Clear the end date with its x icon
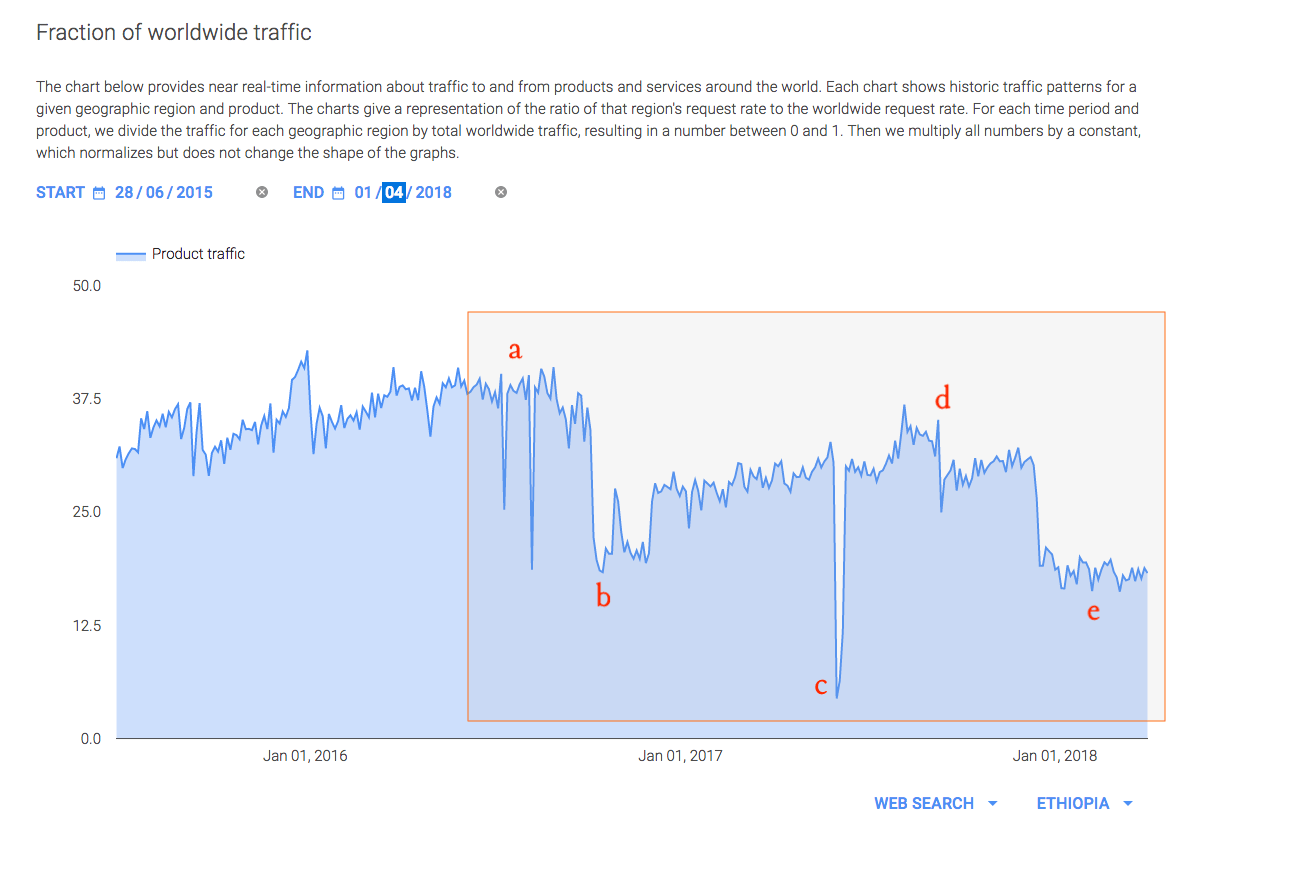Image resolution: width=1296 pixels, height=870 pixels. tap(501, 193)
